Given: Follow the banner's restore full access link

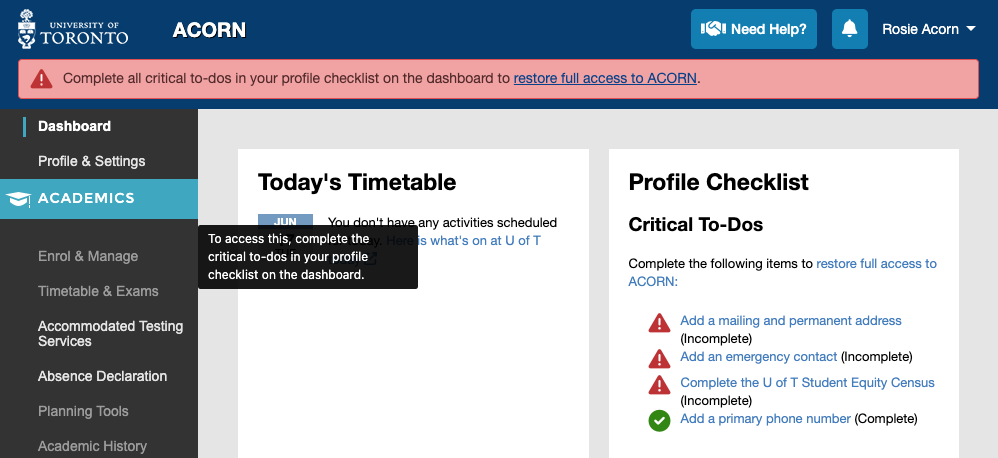Looking at the screenshot, I should pyautogui.click(x=605, y=79).
